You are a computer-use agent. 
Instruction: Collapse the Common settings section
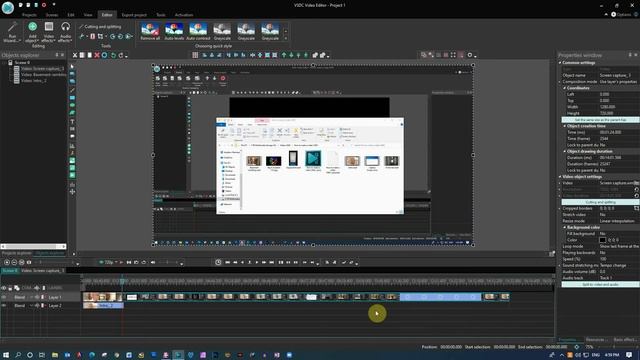560,63
